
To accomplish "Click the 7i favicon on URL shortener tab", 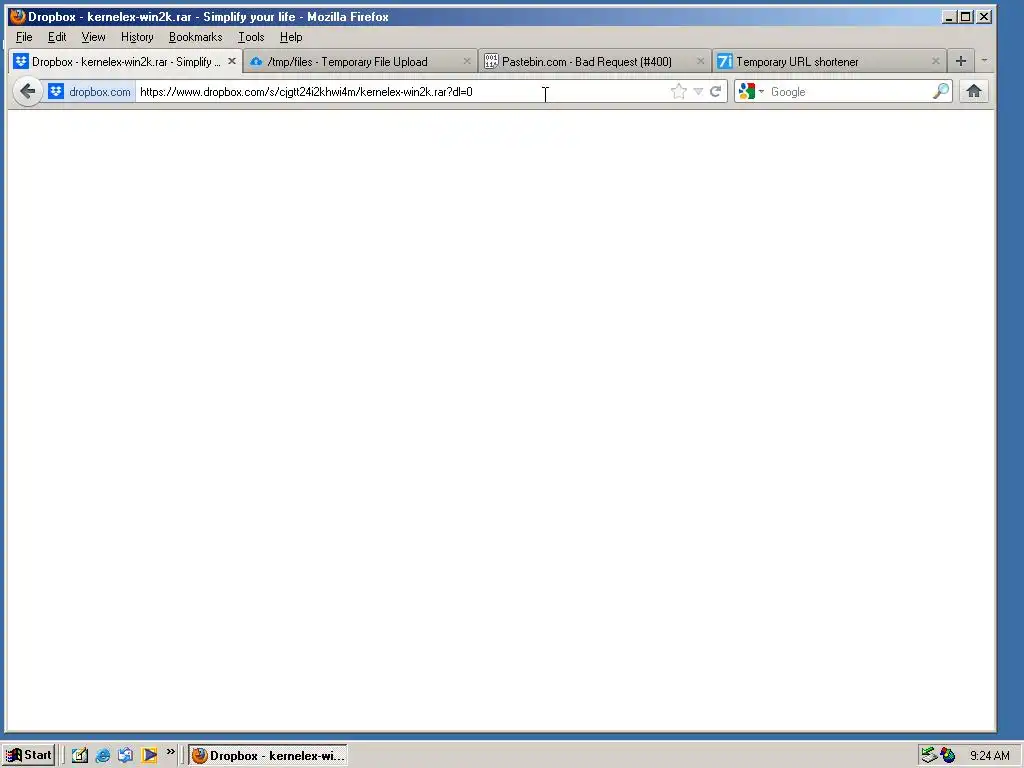I will click(x=724, y=61).
